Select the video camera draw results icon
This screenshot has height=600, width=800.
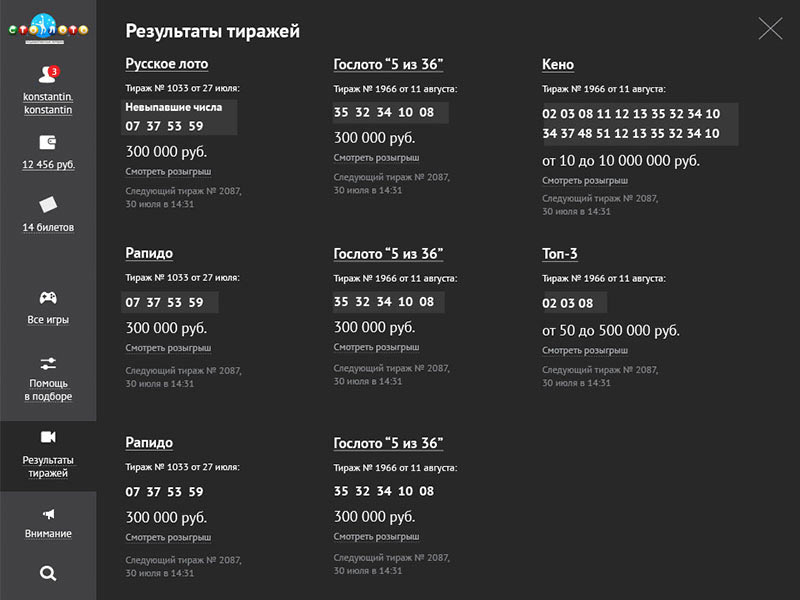click(x=48, y=437)
